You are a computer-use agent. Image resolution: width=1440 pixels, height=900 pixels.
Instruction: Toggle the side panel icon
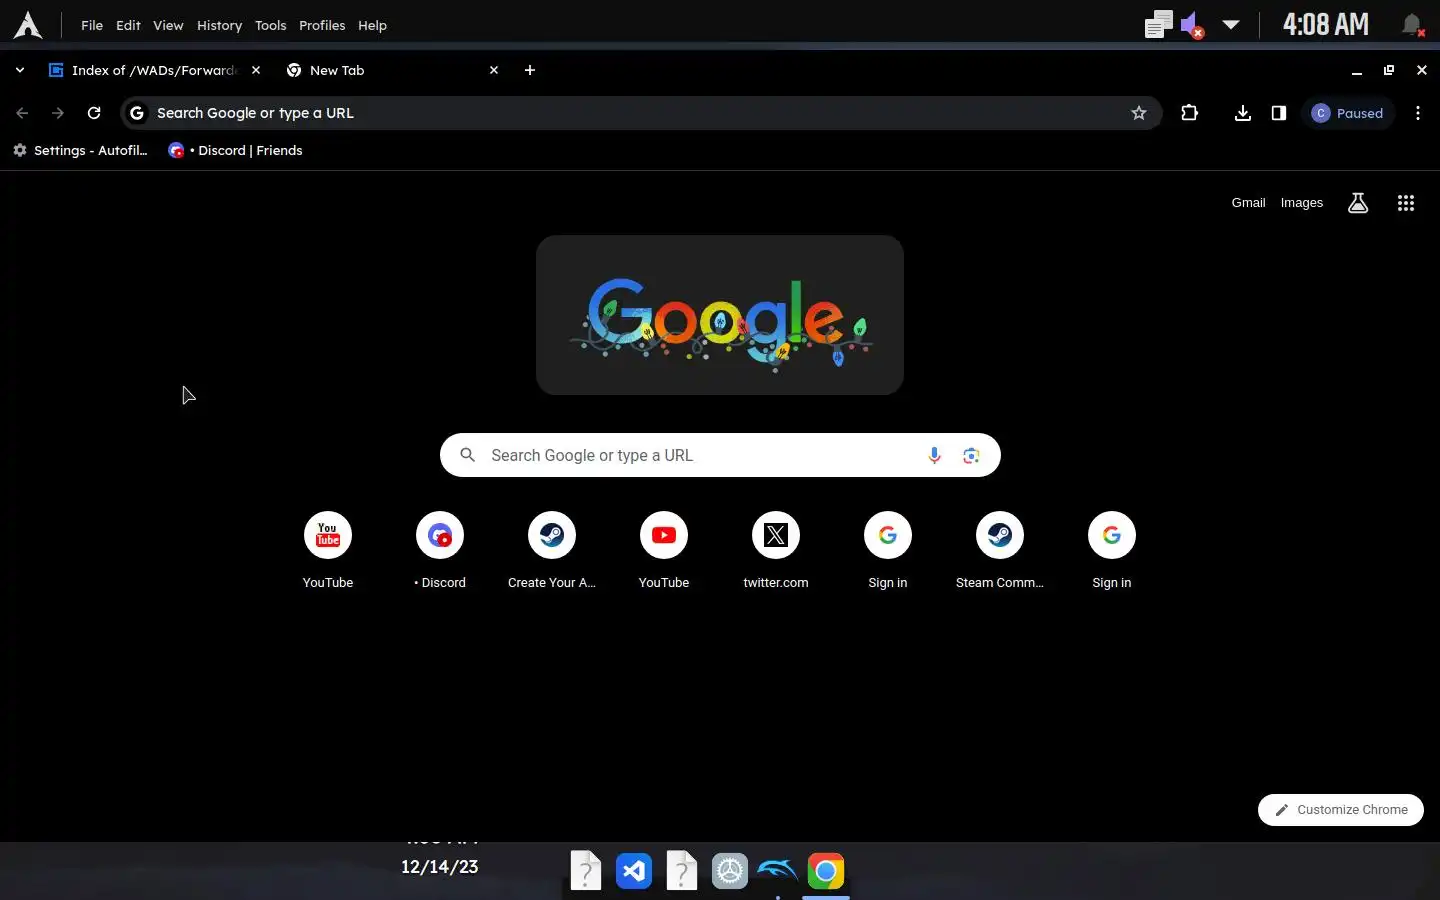tap(1278, 113)
